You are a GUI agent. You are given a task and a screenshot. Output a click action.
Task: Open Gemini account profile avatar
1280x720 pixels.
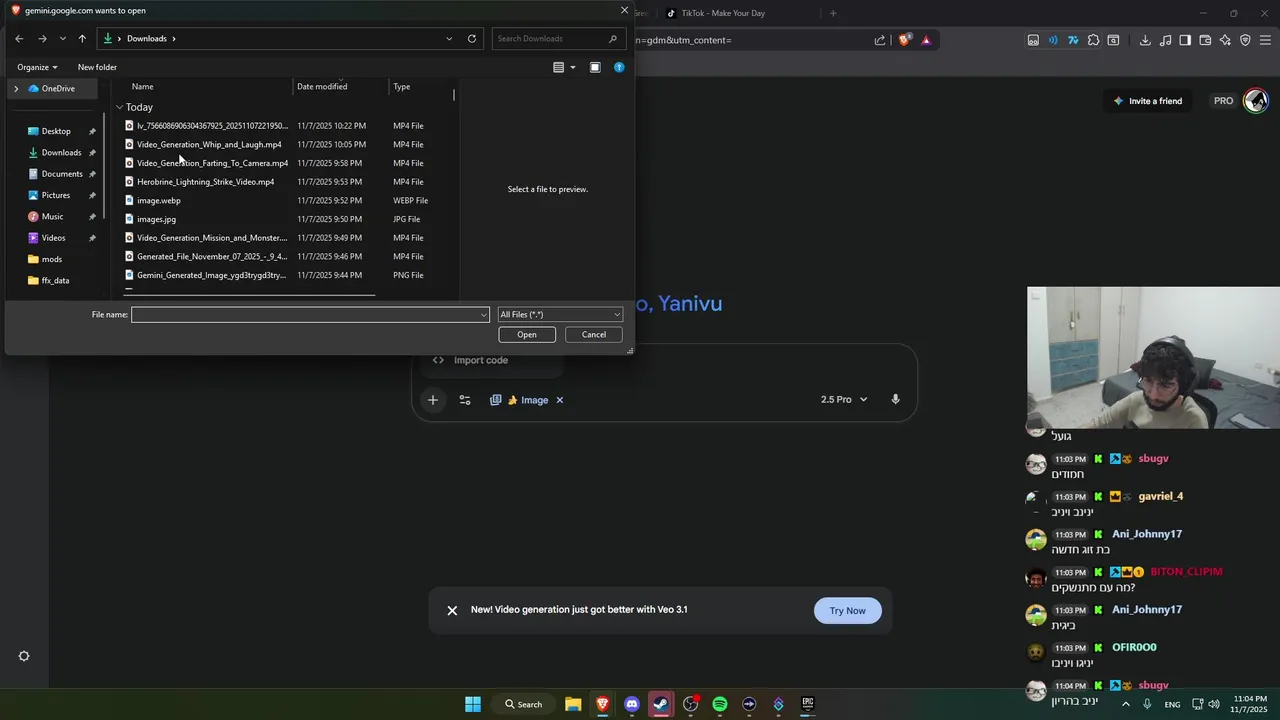coord(1256,101)
